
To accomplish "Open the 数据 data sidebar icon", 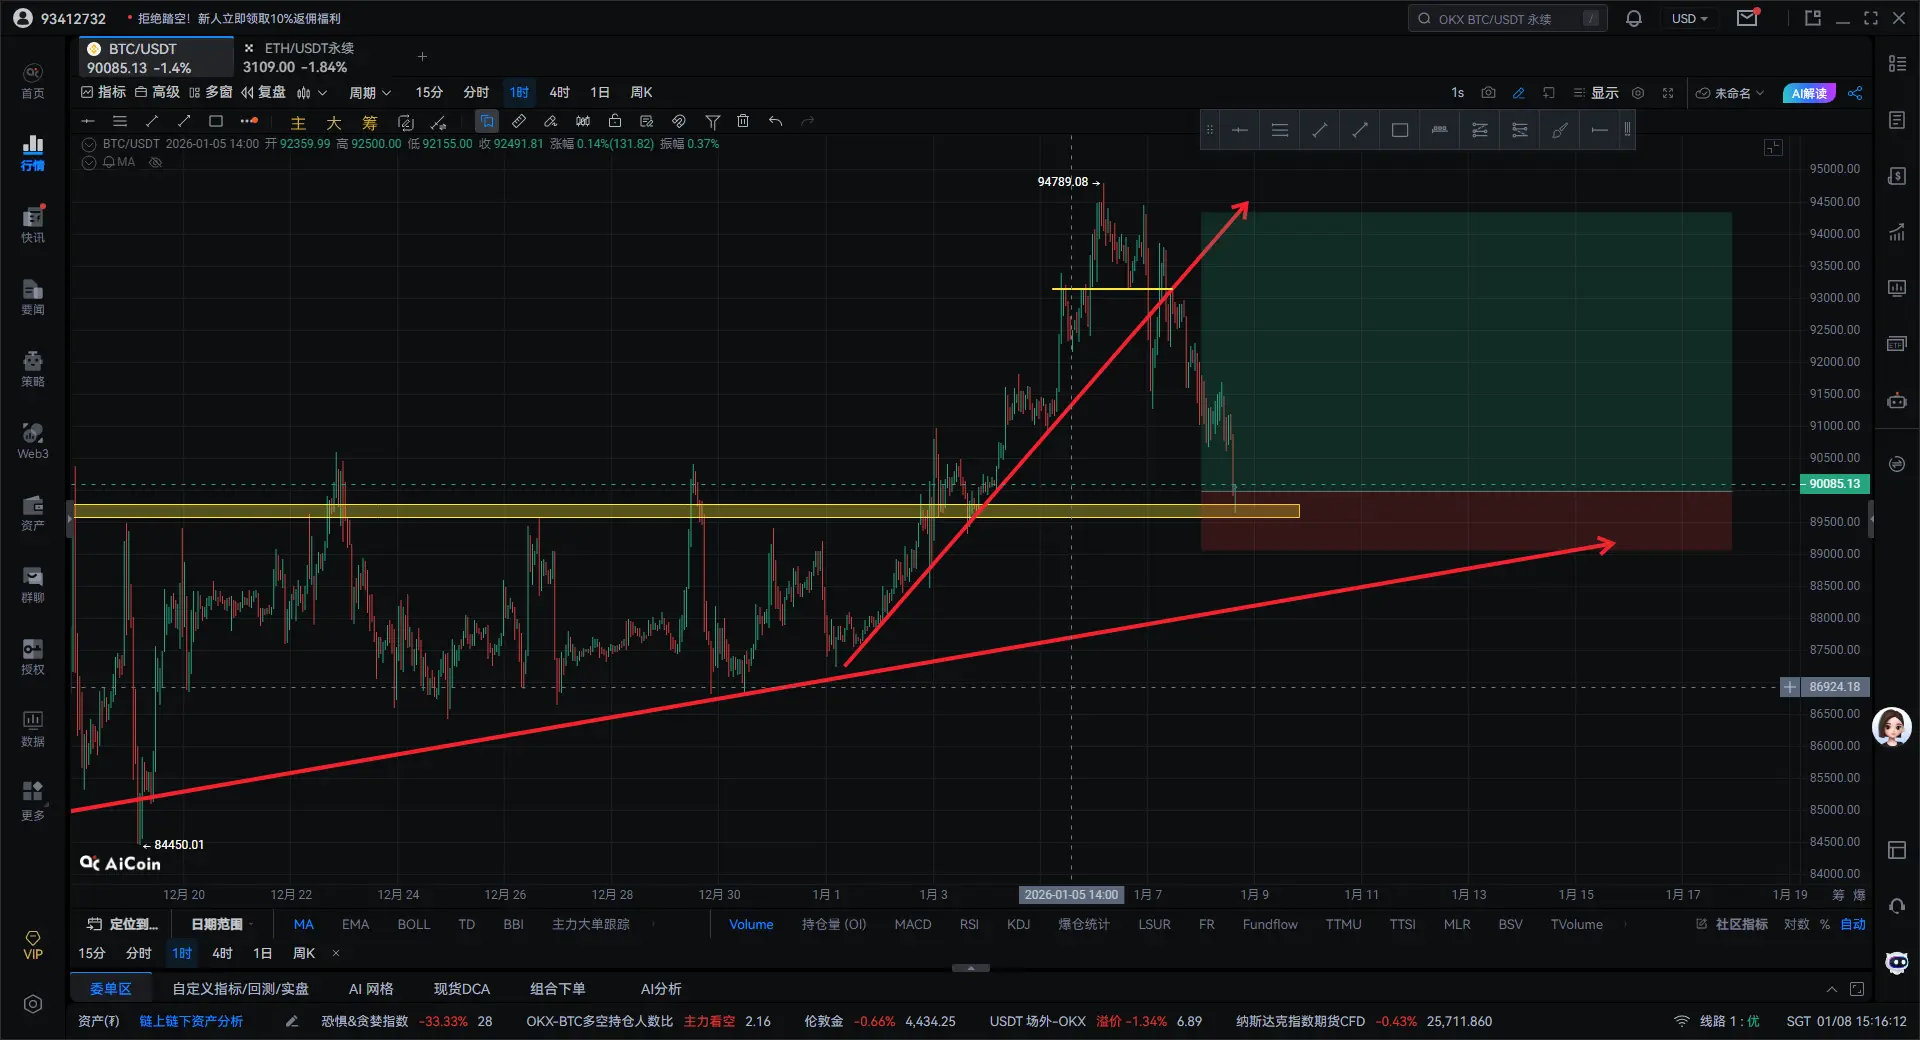I will pos(33,729).
